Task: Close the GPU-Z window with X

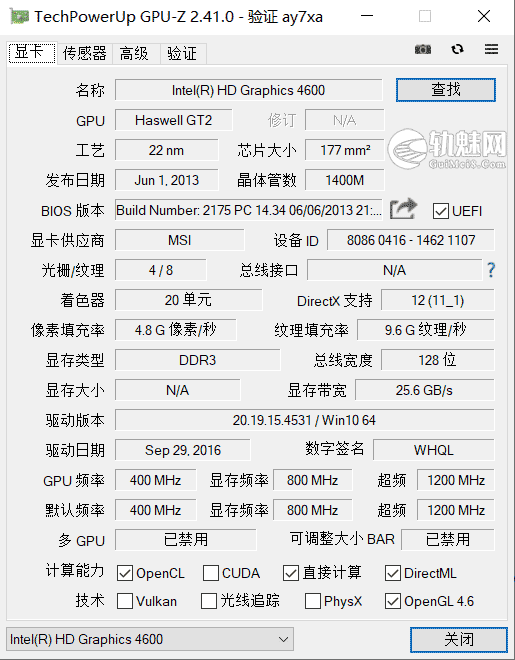Action: tap(484, 16)
